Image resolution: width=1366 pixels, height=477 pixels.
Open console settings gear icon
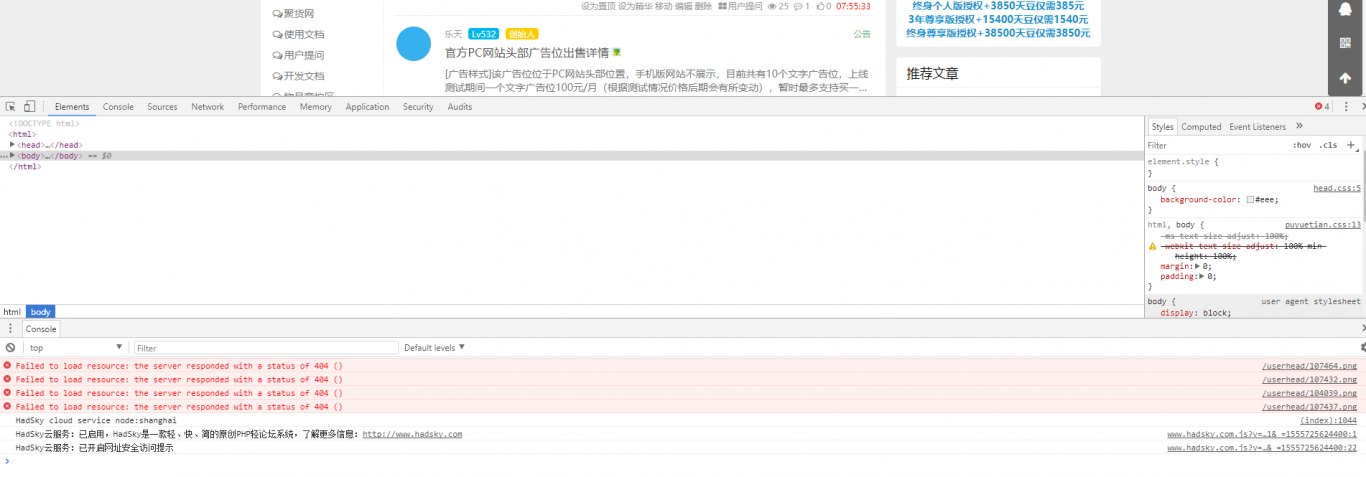click(1362, 348)
